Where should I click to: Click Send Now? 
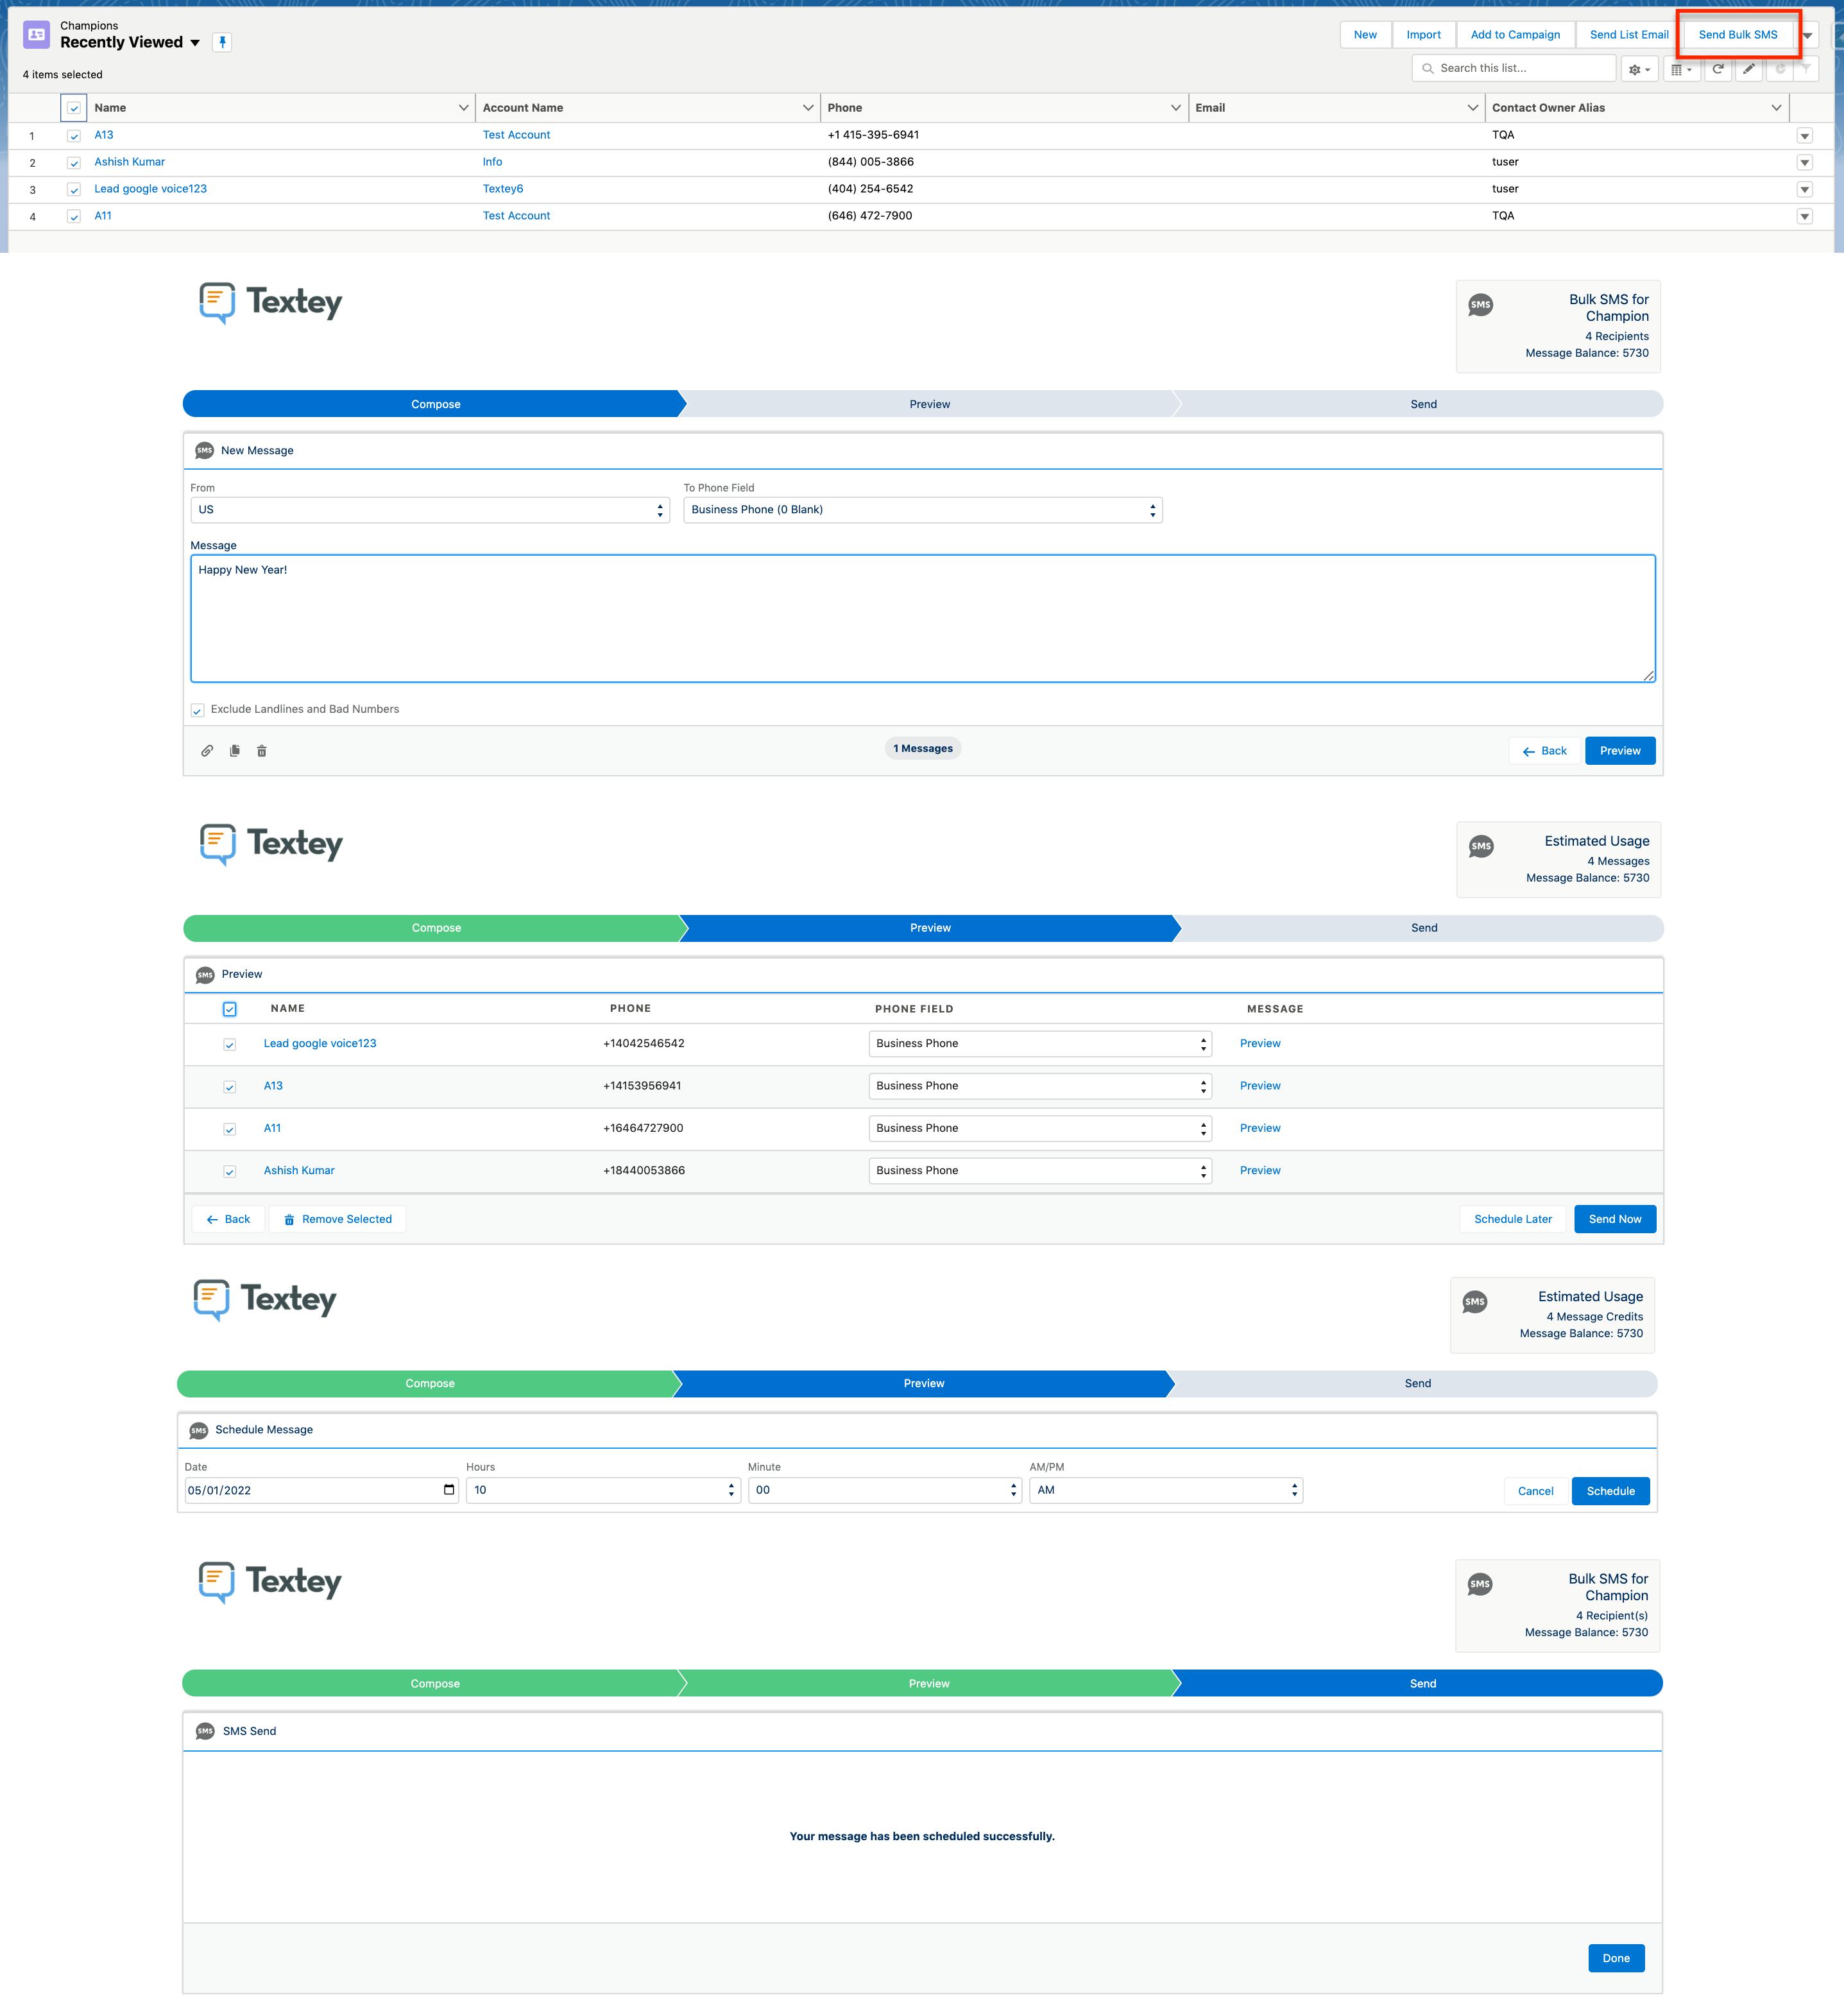[x=1615, y=1219]
